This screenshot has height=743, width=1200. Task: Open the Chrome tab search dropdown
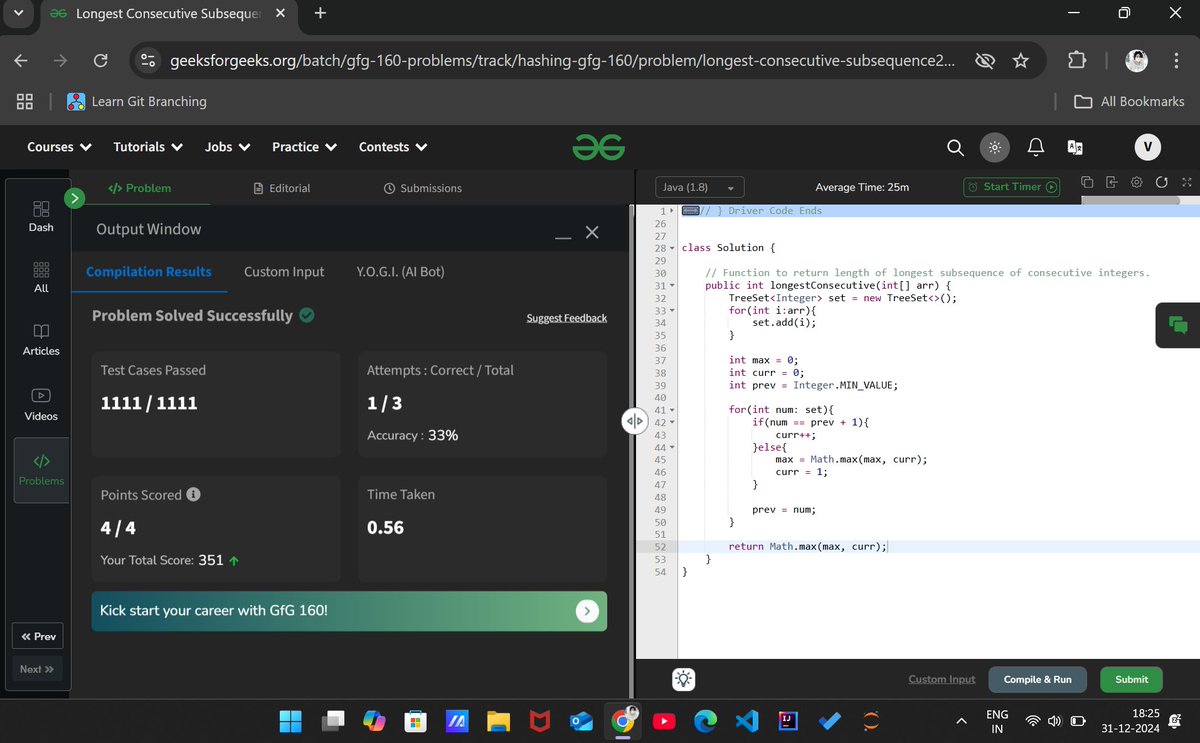pyautogui.click(x=20, y=14)
